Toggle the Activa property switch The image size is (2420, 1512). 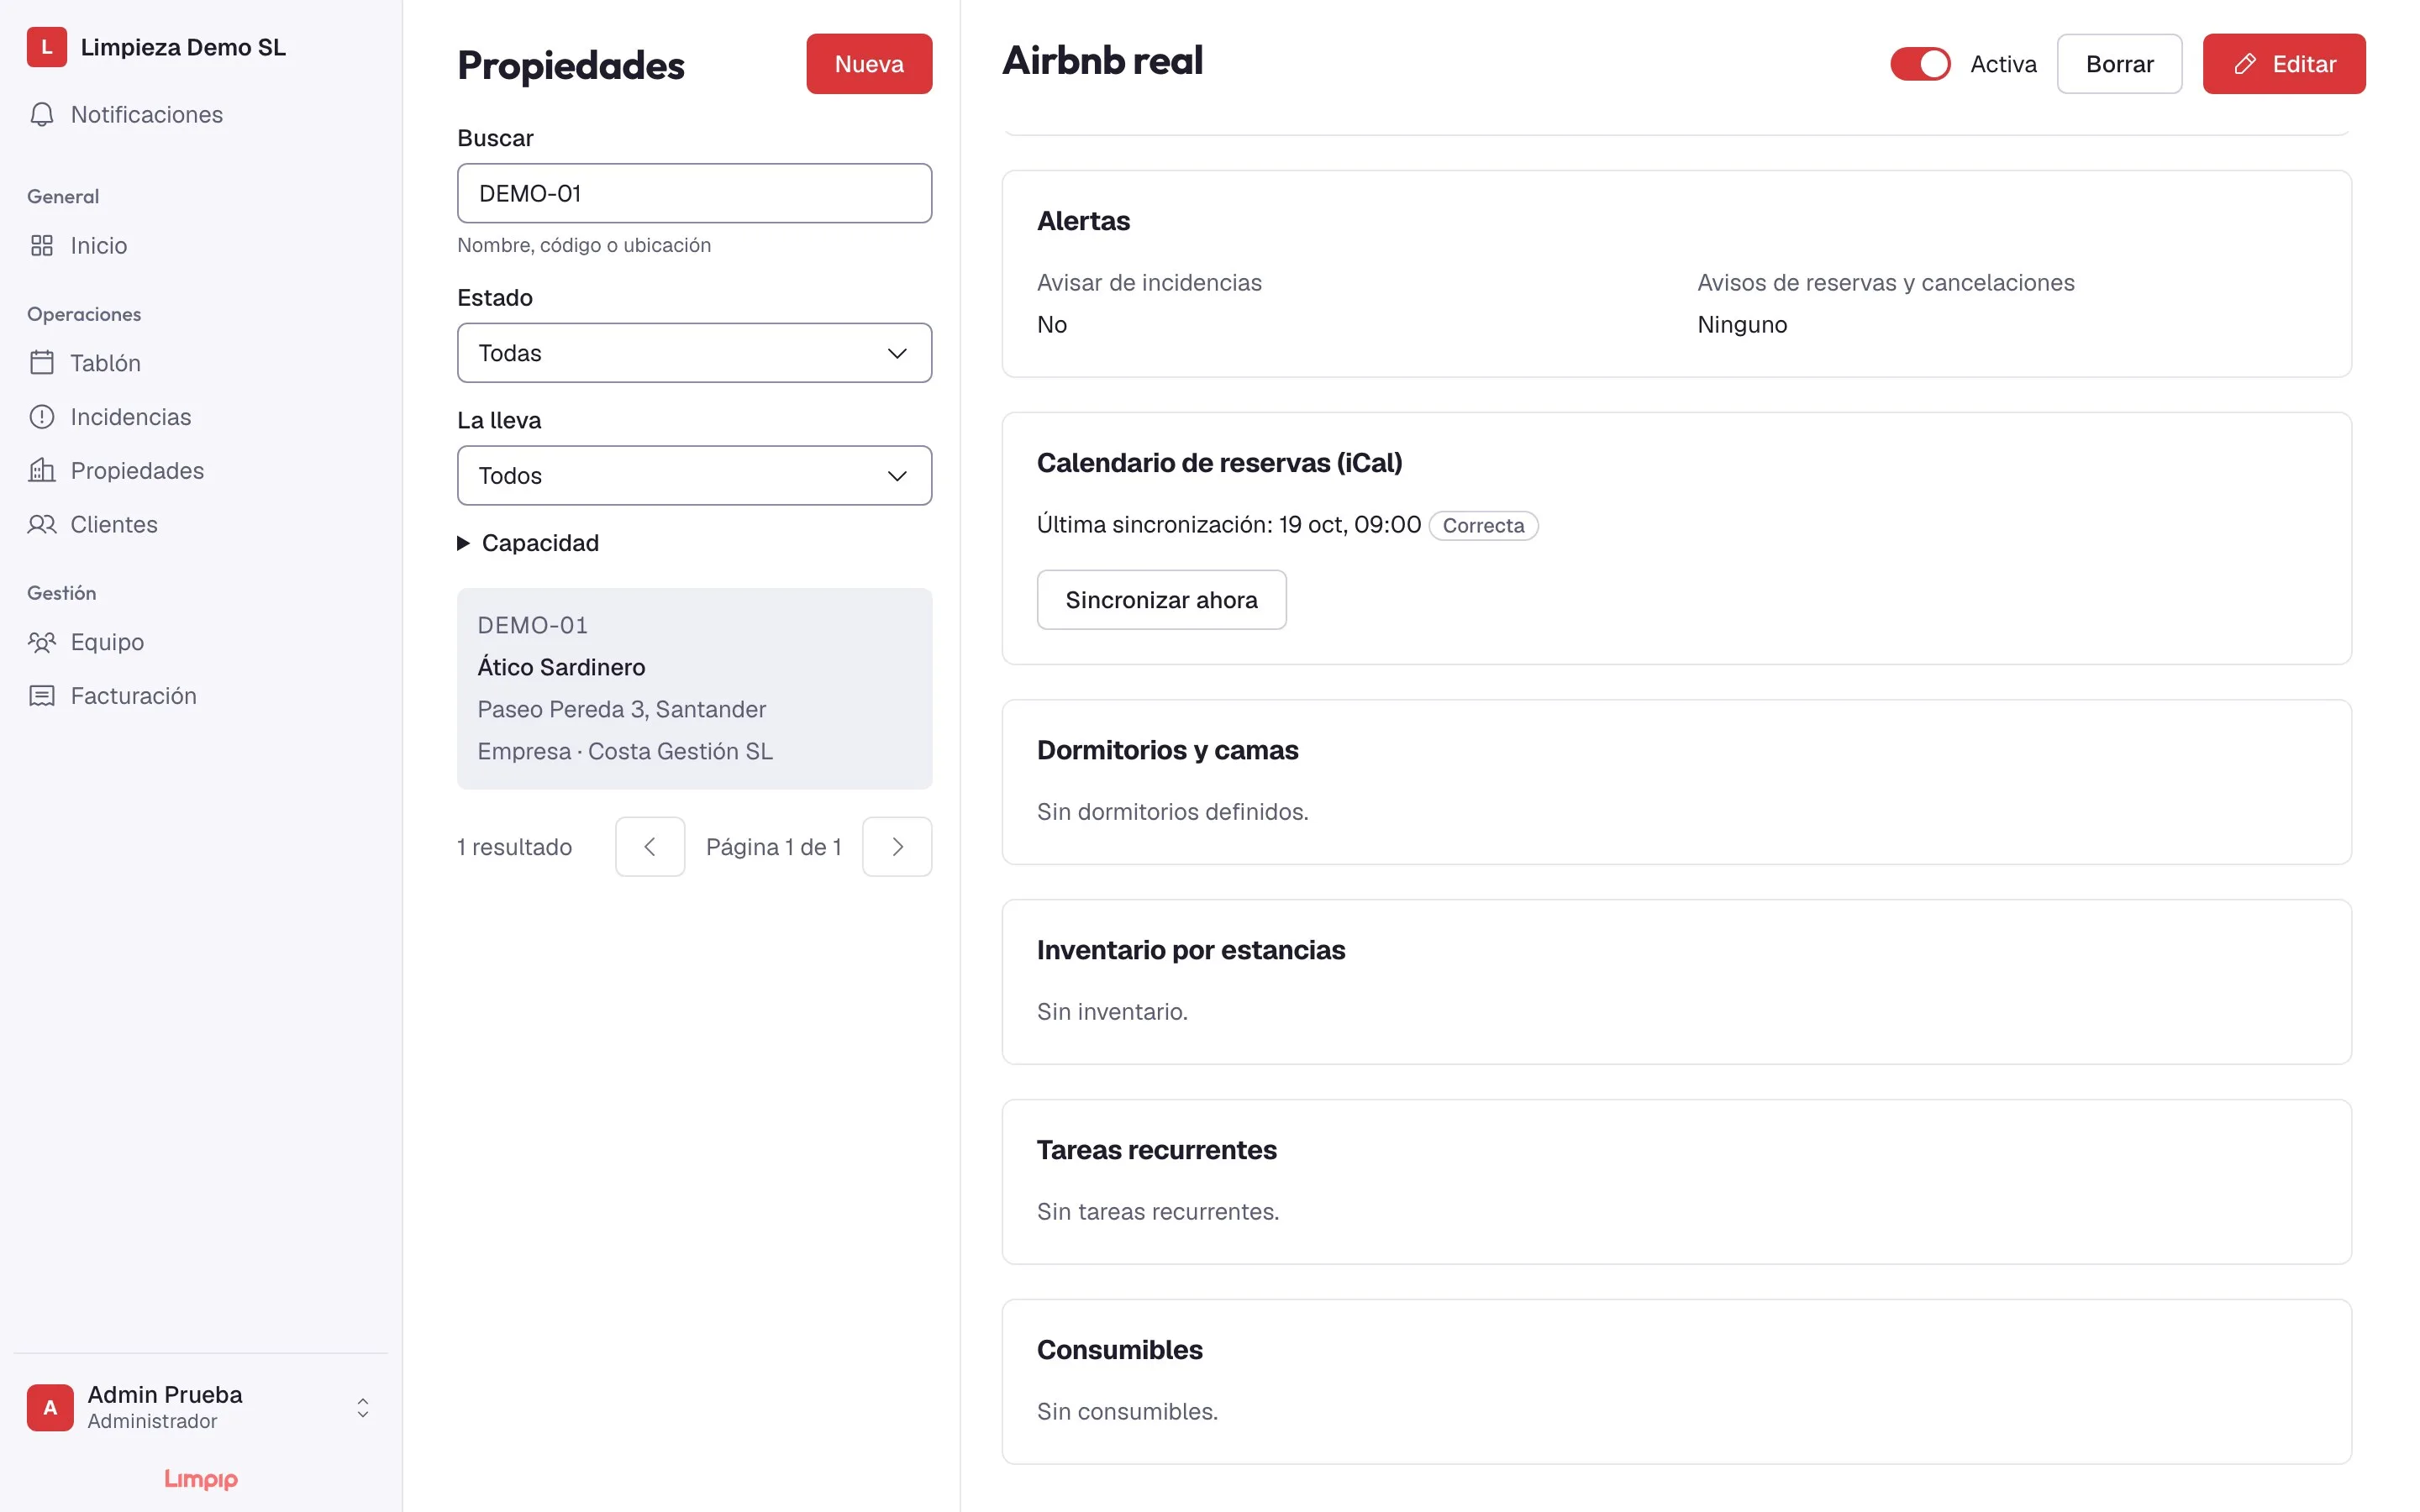(x=1920, y=64)
